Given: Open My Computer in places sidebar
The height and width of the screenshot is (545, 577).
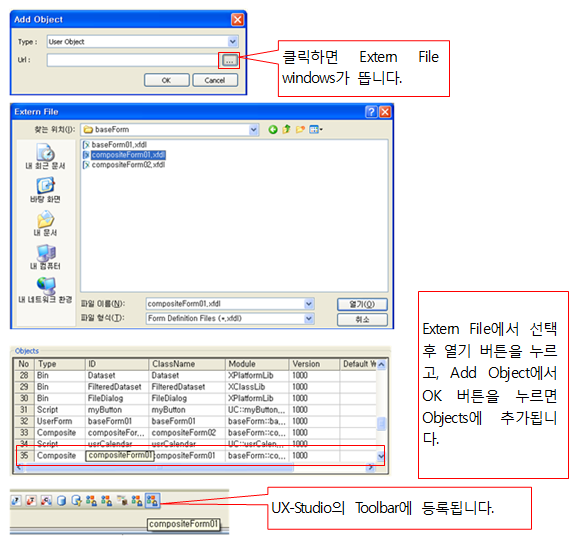Looking at the screenshot, I should pyautogui.click(x=45, y=257).
